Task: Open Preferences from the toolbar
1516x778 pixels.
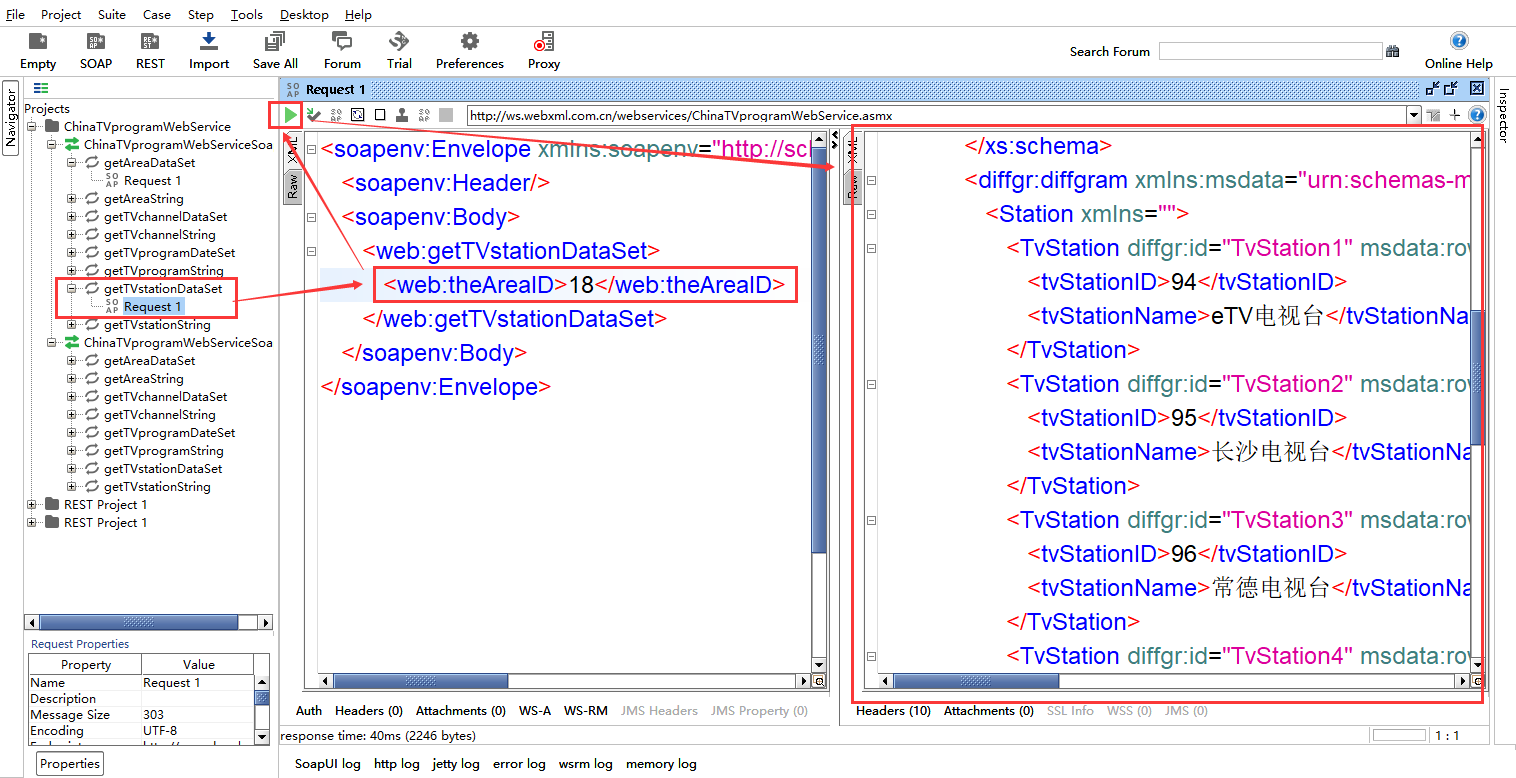Action: click(x=469, y=41)
